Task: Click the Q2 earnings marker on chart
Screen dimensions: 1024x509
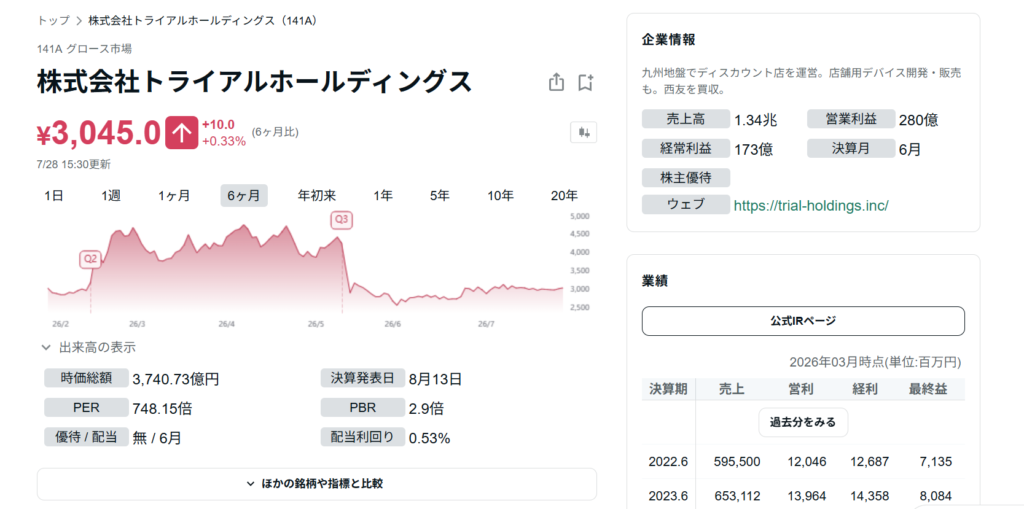Action: [x=90, y=259]
